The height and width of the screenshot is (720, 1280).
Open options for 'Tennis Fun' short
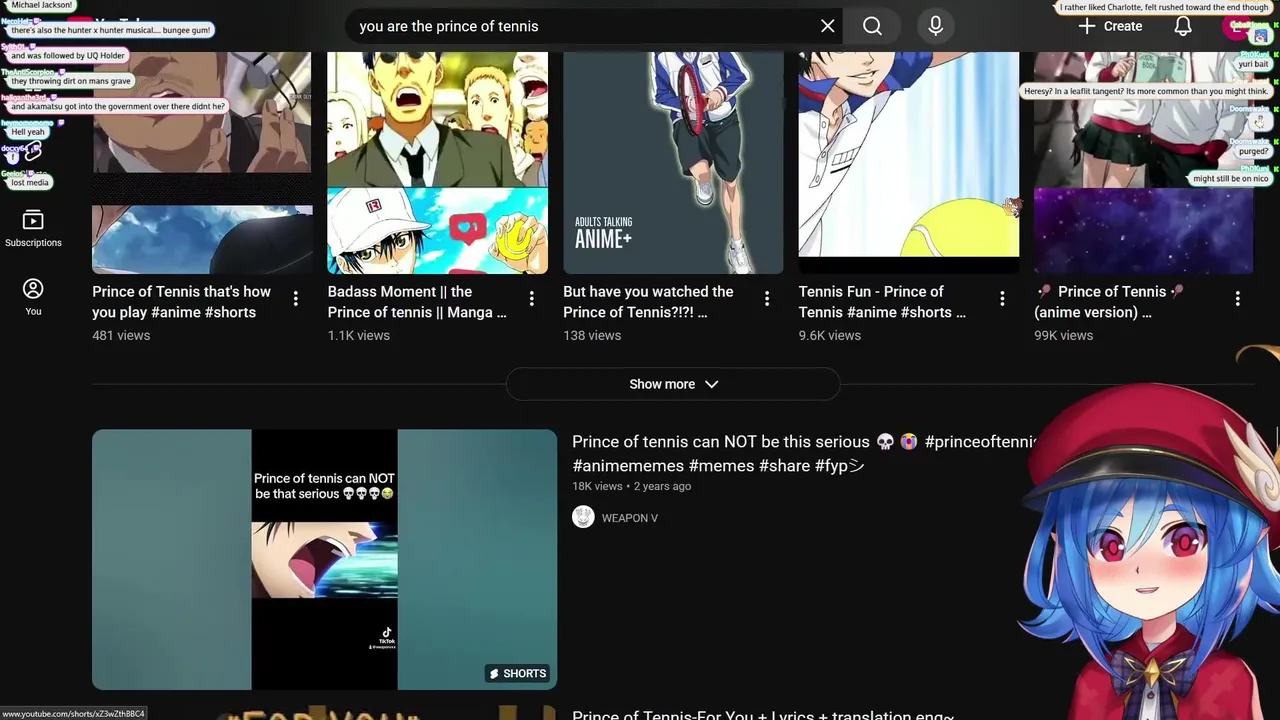tap(1002, 298)
